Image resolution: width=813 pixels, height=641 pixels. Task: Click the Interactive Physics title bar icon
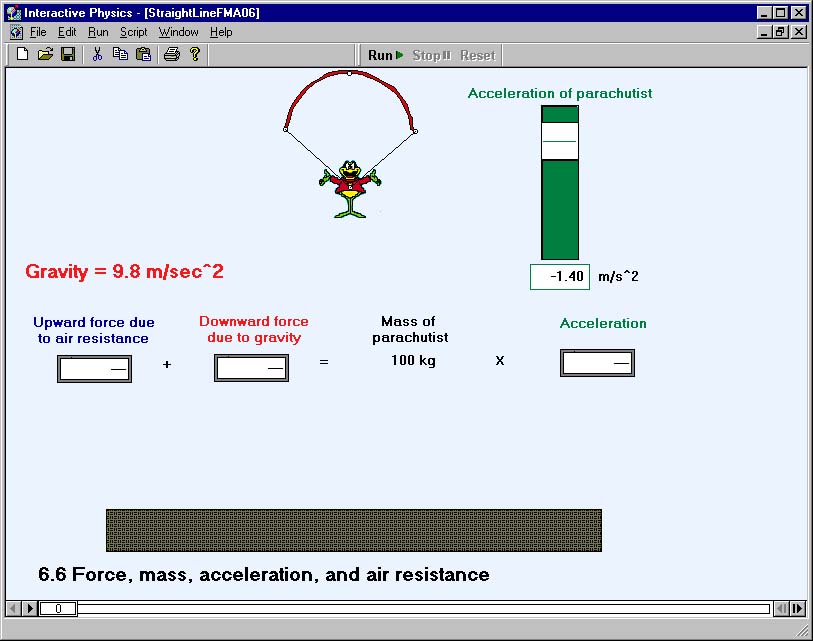(x=13, y=12)
